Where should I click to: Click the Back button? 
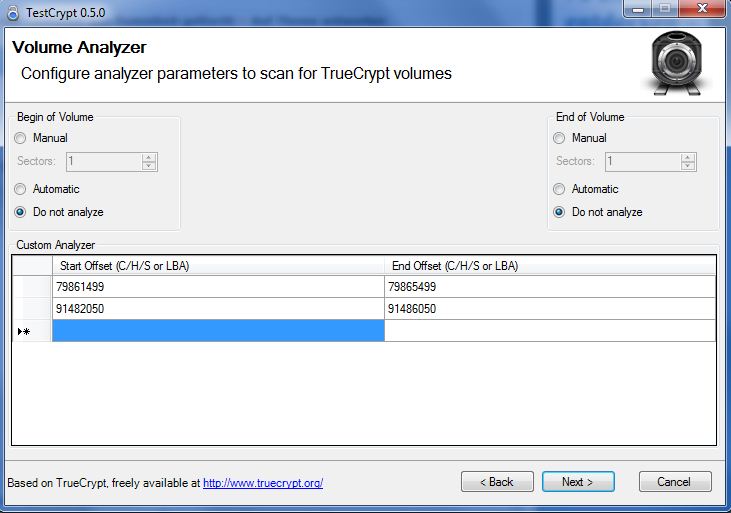pyautogui.click(x=497, y=482)
